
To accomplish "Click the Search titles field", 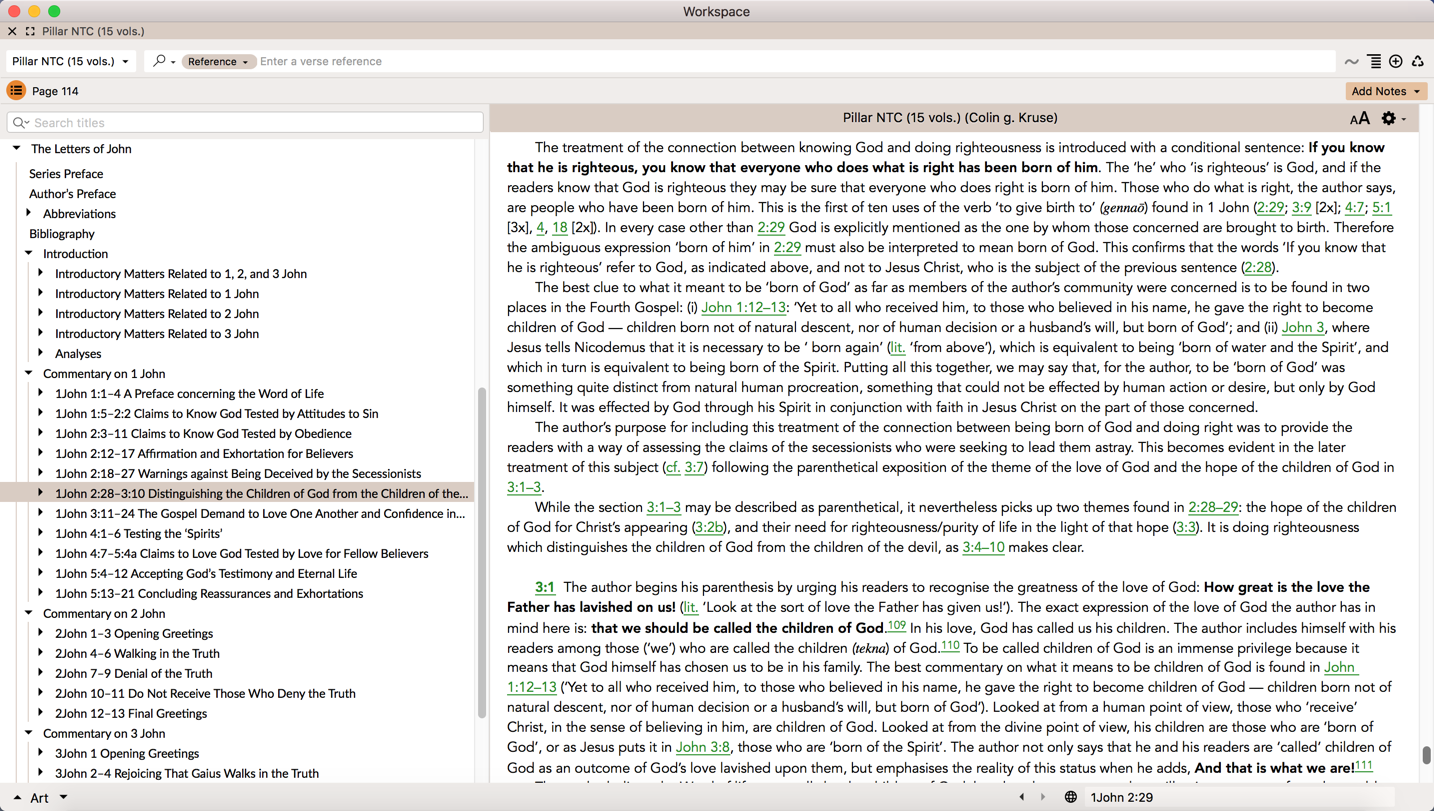I will pyautogui.click(x=245, y=123).
